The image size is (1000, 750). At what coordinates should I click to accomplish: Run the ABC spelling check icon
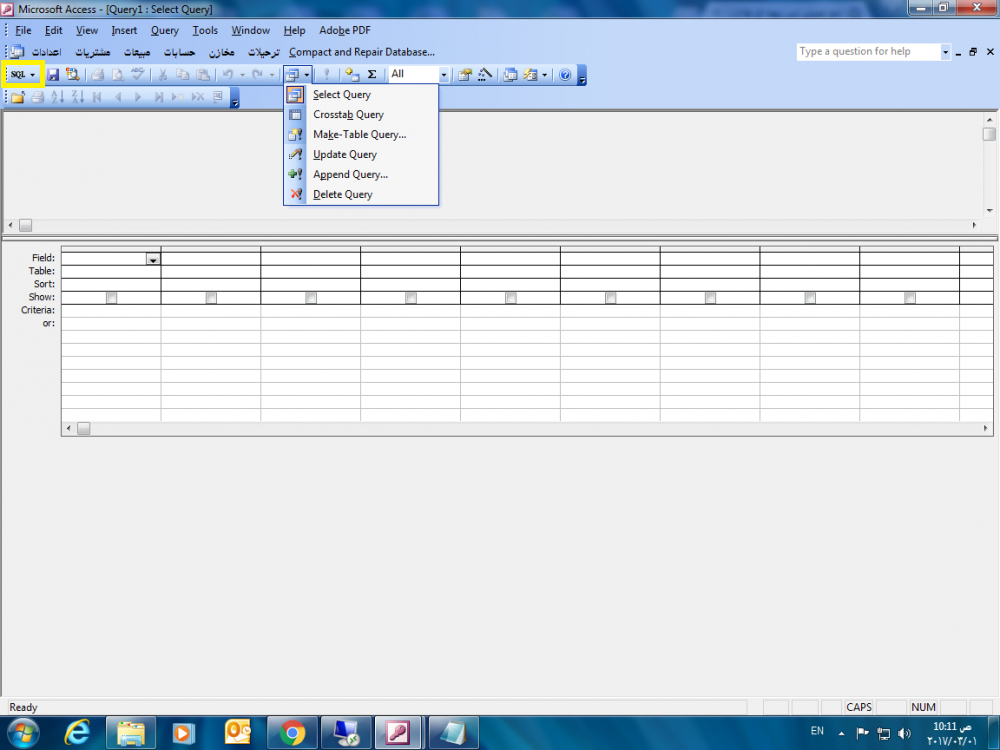[x=138, y=75]
